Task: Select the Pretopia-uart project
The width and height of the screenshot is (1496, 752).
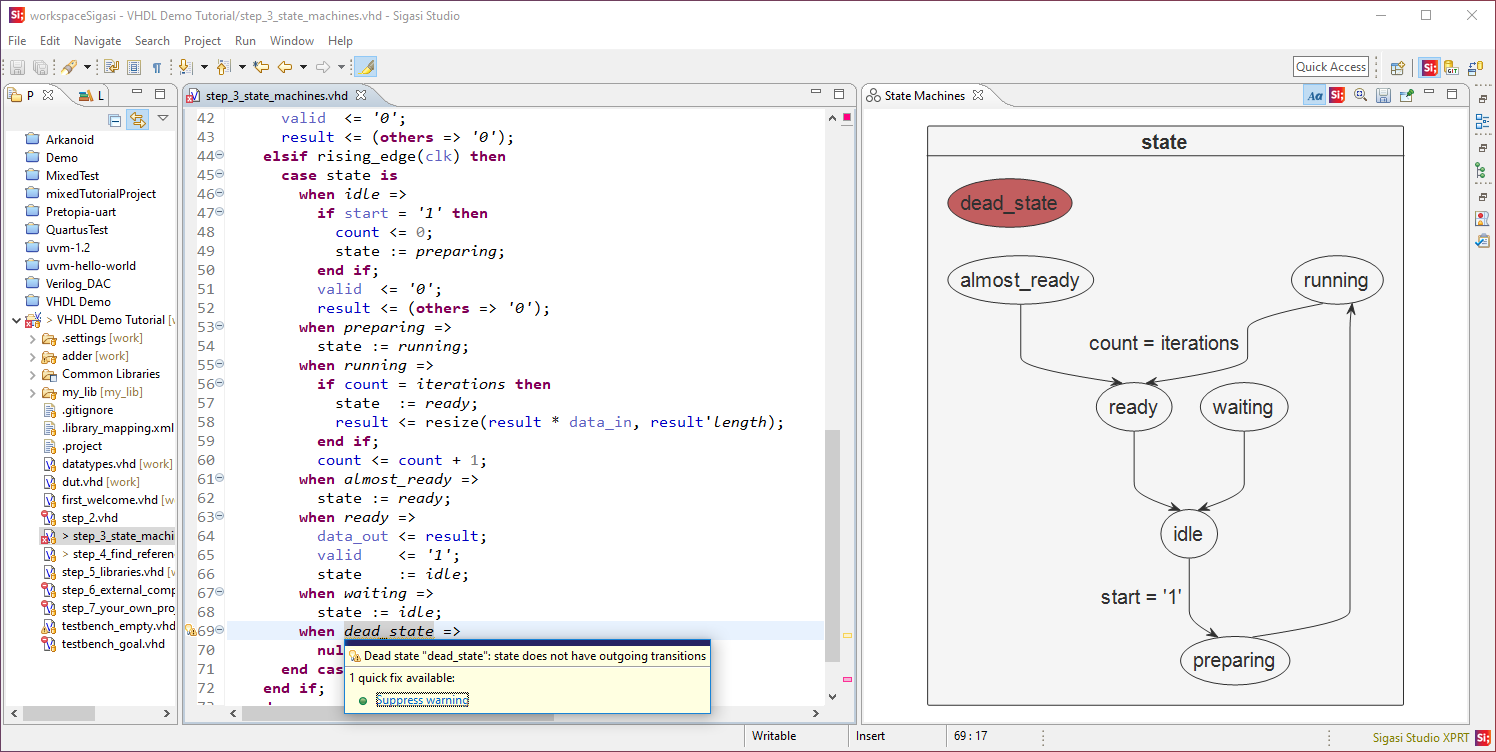Action: 80,212
